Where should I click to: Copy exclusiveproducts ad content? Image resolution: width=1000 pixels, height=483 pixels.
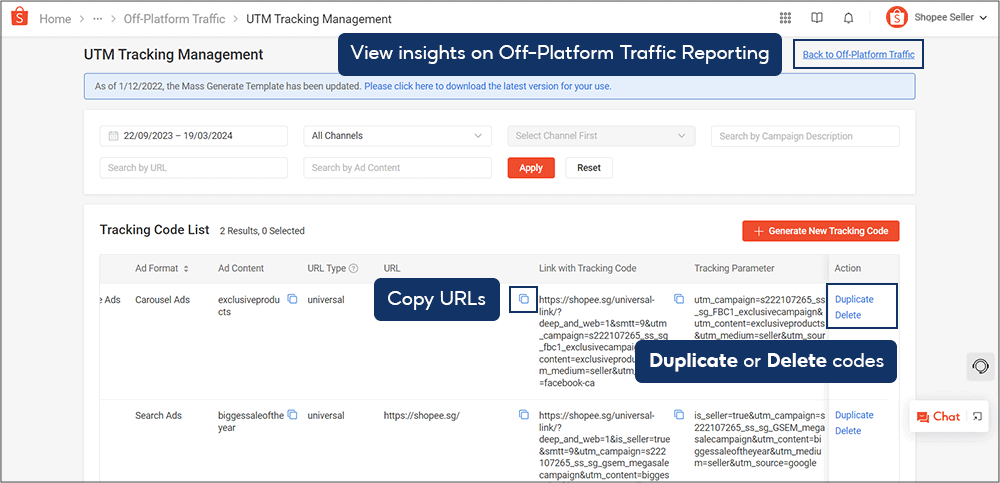click(x=292, y=299)
